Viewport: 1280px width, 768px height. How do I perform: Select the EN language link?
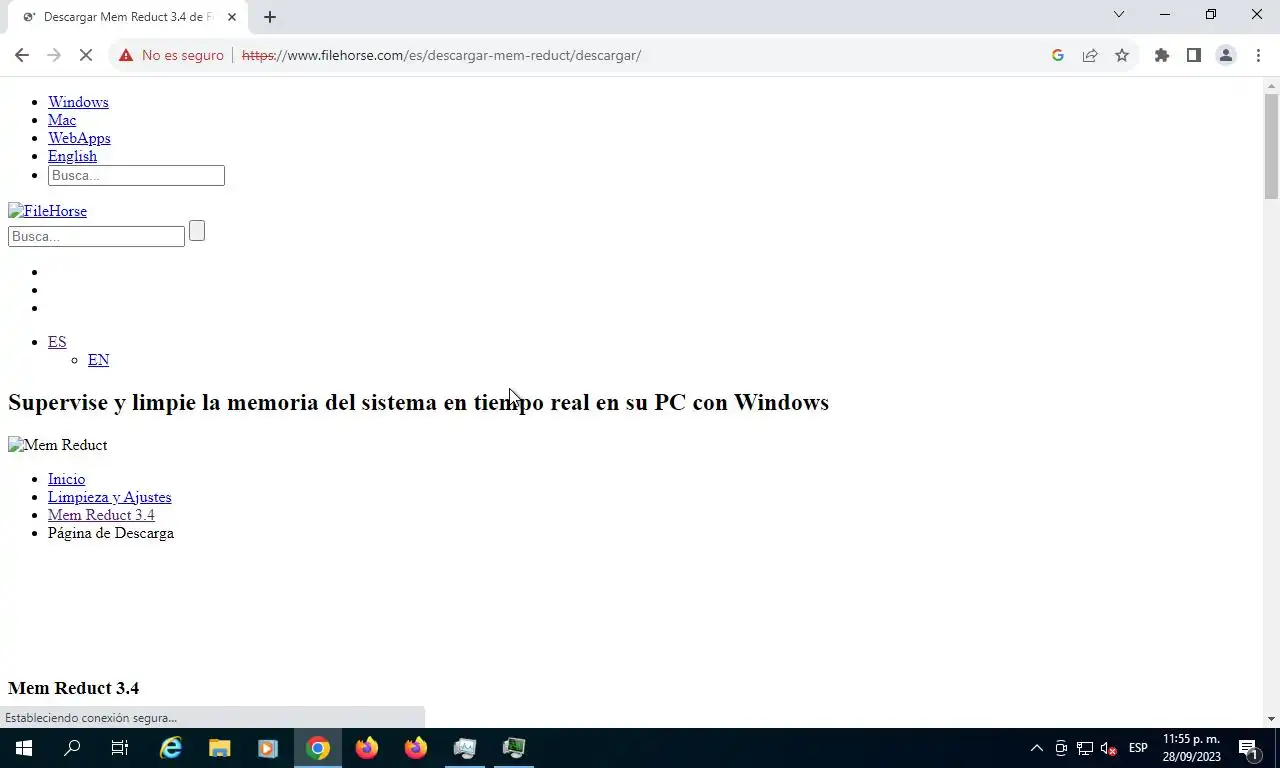click(98, 360)
